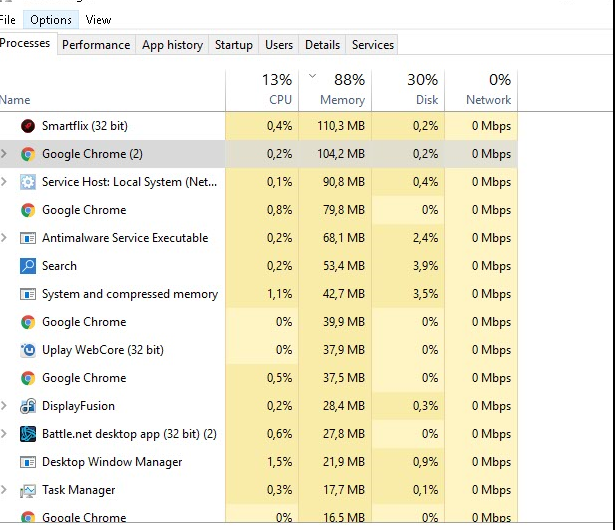Click the 53,4 MB memory value
Image resolution: width=615 pixels, height=530 pixels.
[344, 266]
